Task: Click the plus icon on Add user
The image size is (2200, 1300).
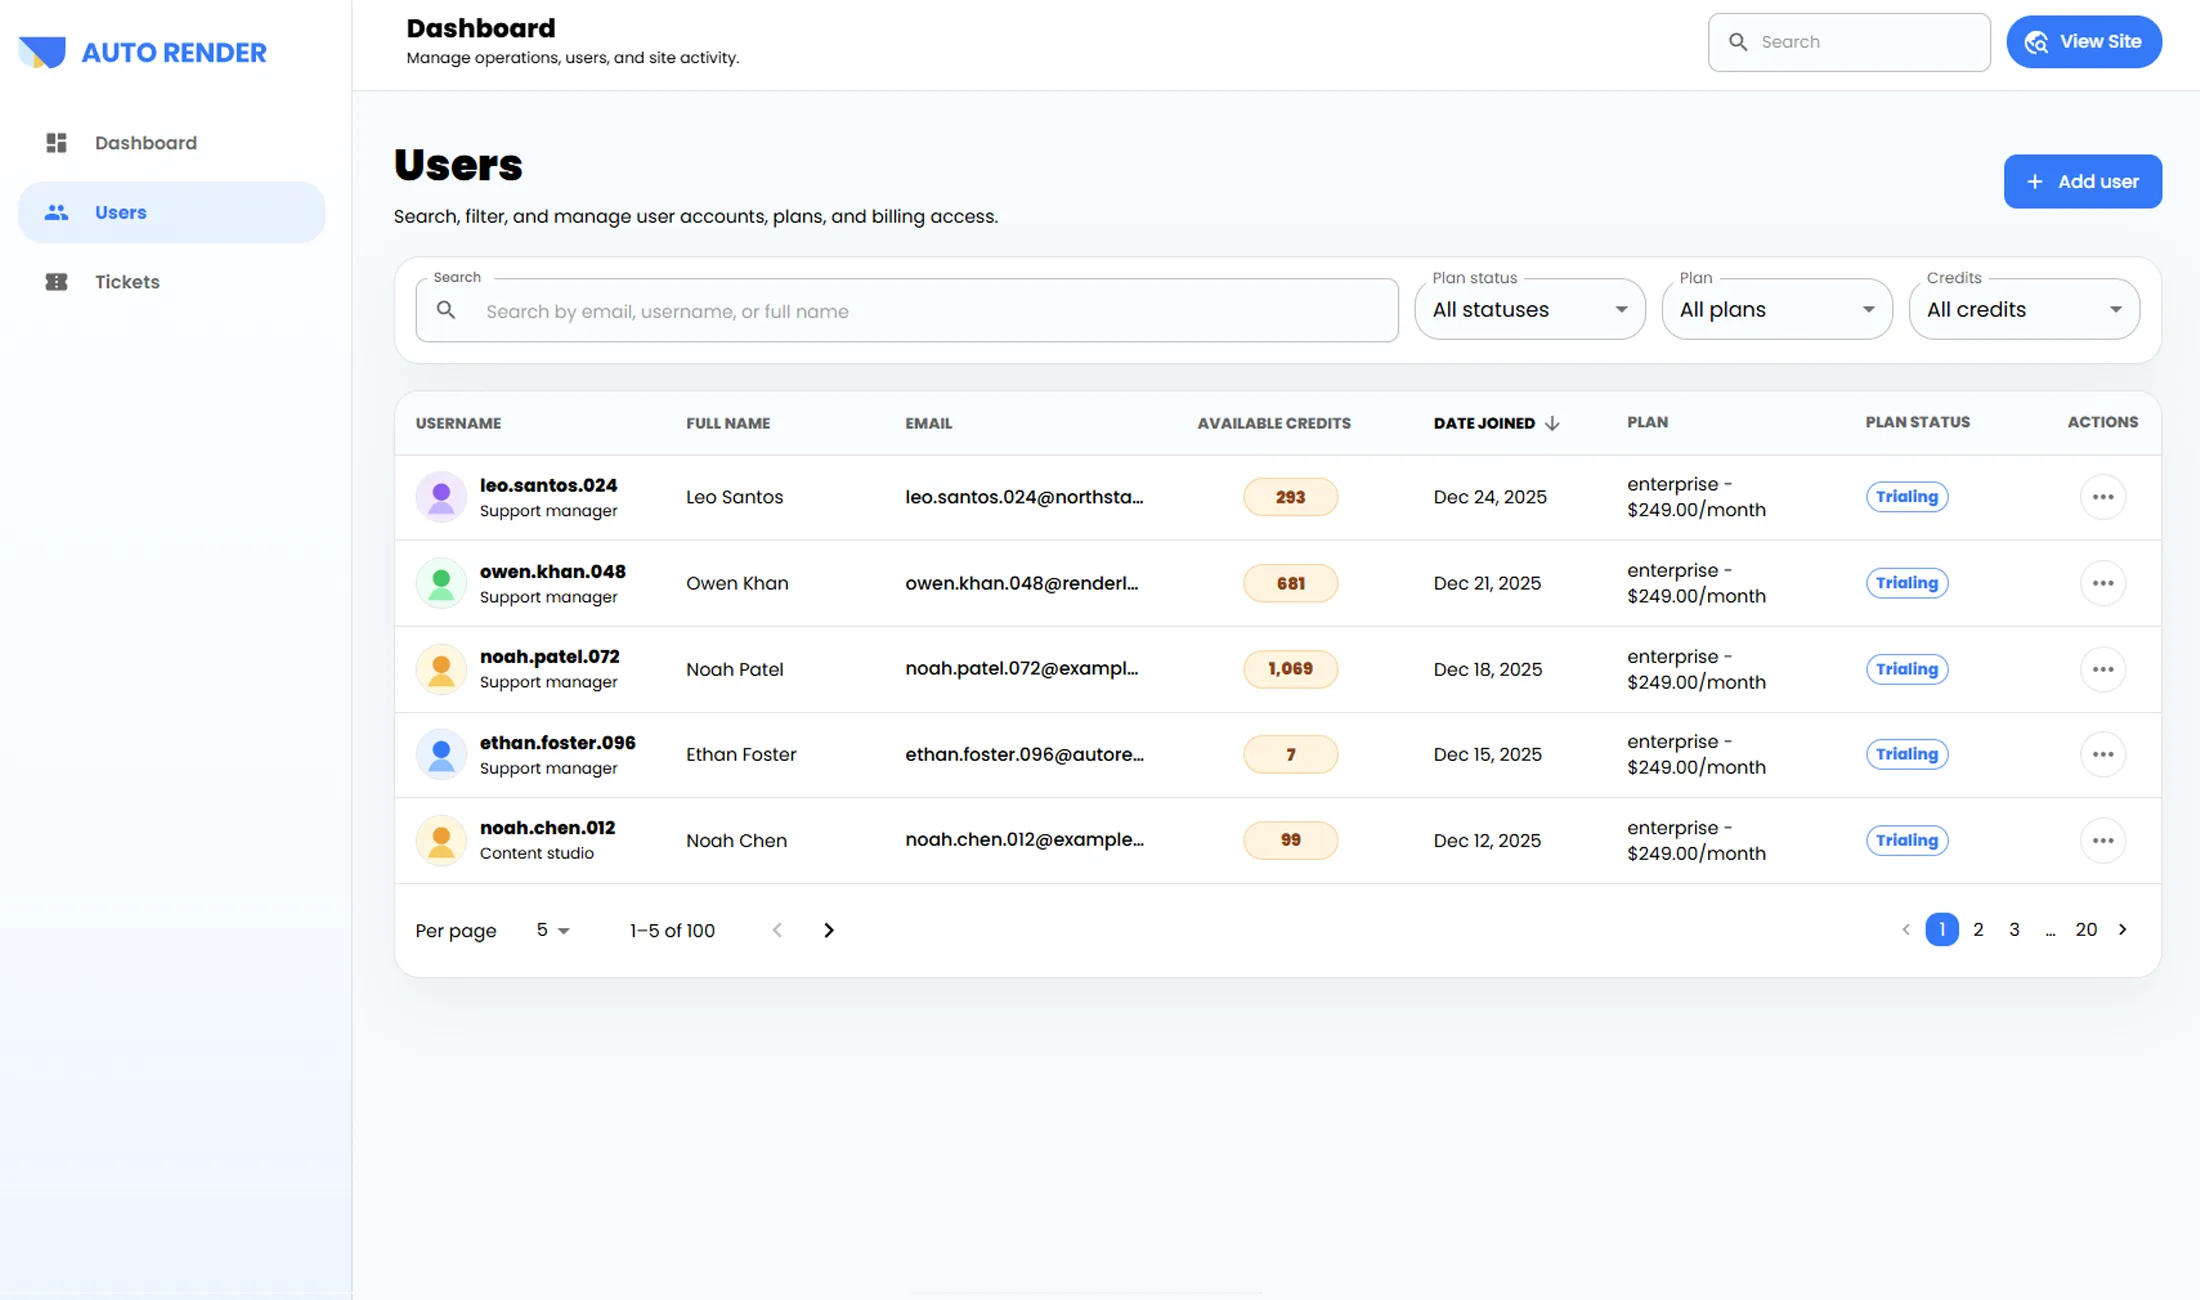Action: coord(2034,181)
